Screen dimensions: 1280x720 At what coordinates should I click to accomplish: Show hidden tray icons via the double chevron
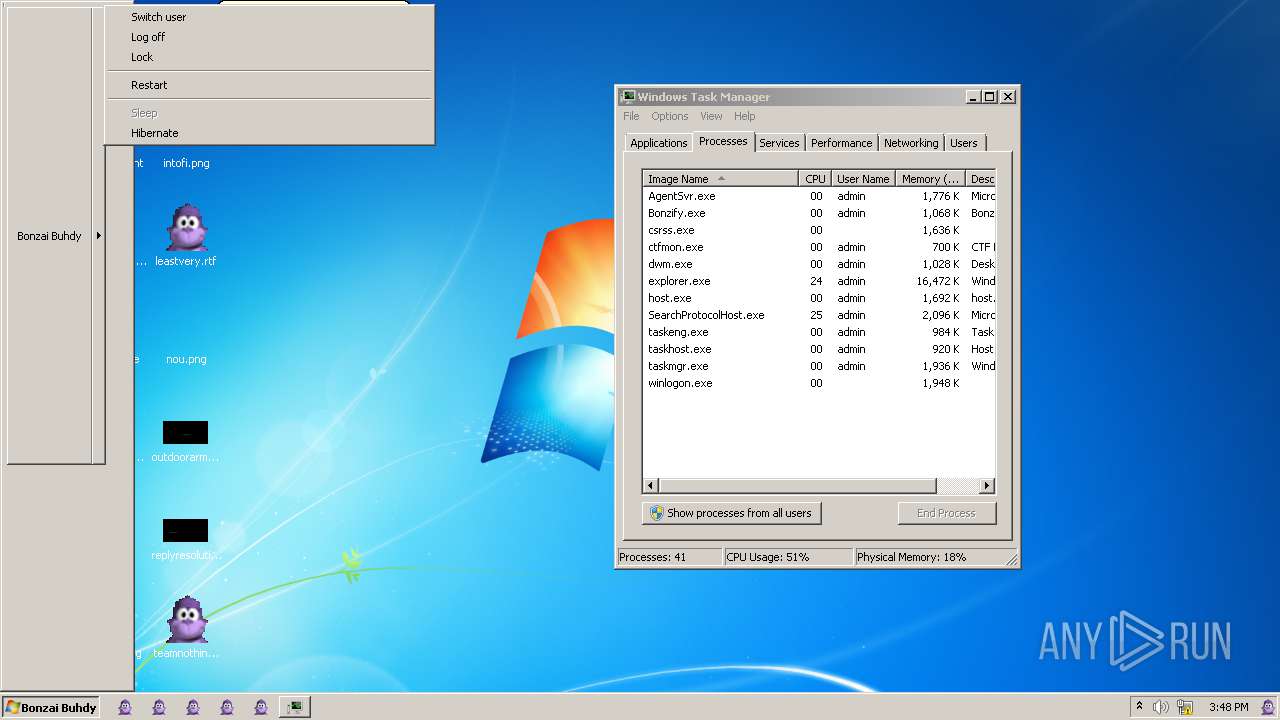[x=1139, y=707]
